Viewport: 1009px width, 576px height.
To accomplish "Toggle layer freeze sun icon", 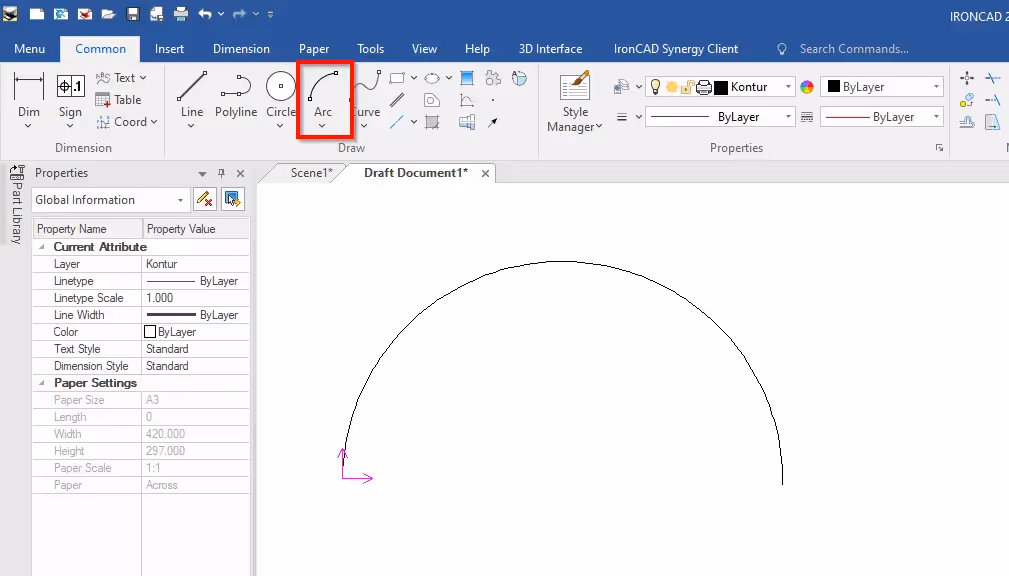I will [x=672, y=87].
